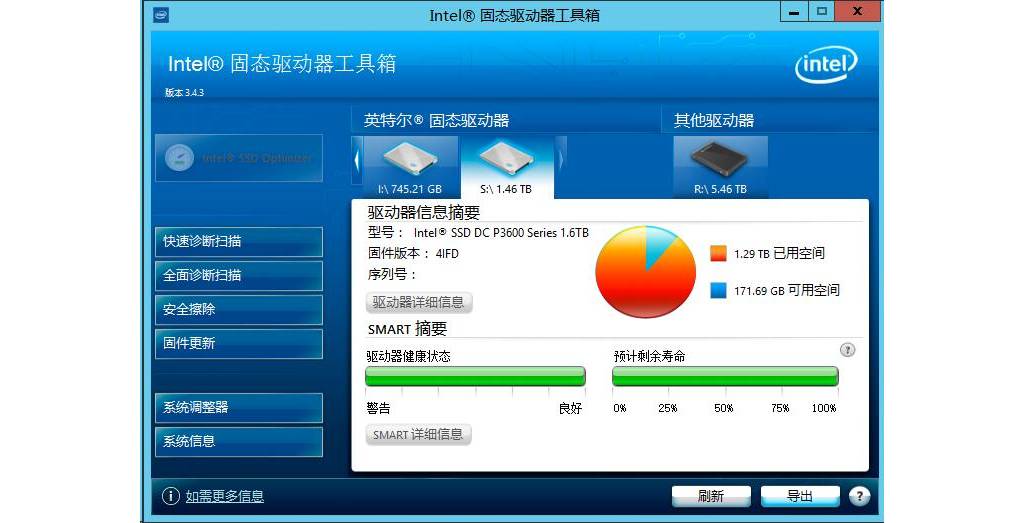Click the disk usage pie chart
Image resolution: width=1024 pixels, height=523 pixels.
[x=645, y=272]
